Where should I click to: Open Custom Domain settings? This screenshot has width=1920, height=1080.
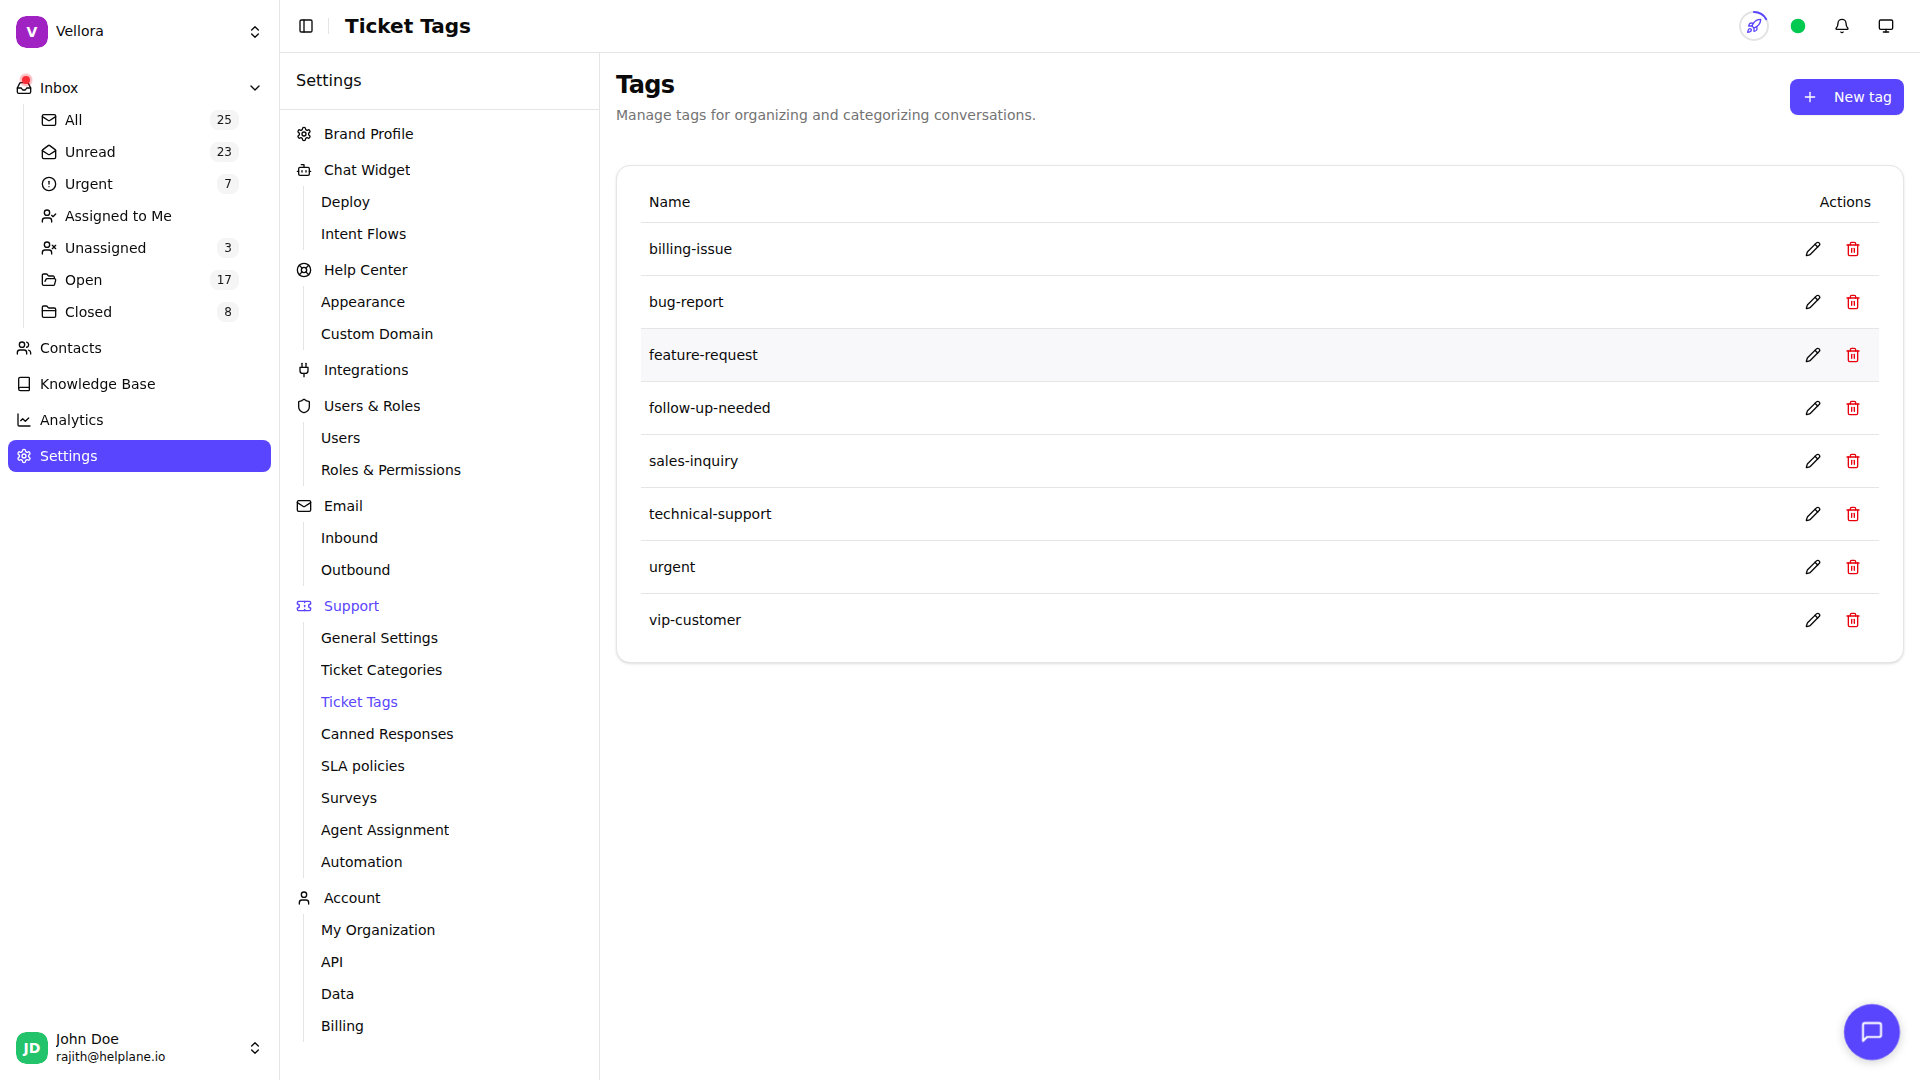[x=377, y=334]
